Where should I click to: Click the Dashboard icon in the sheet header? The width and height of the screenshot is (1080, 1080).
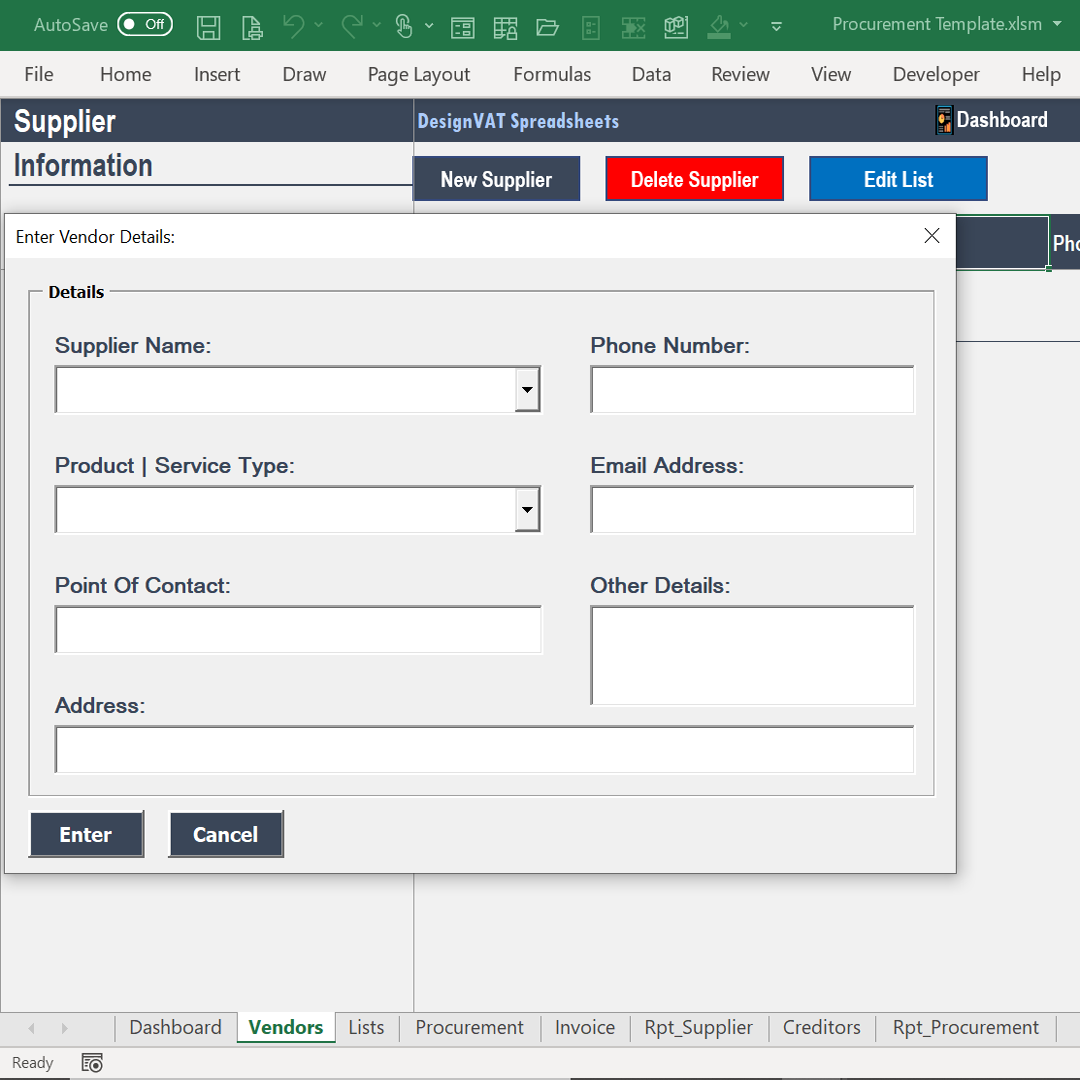pyautogui.click(x=943, y=119)
